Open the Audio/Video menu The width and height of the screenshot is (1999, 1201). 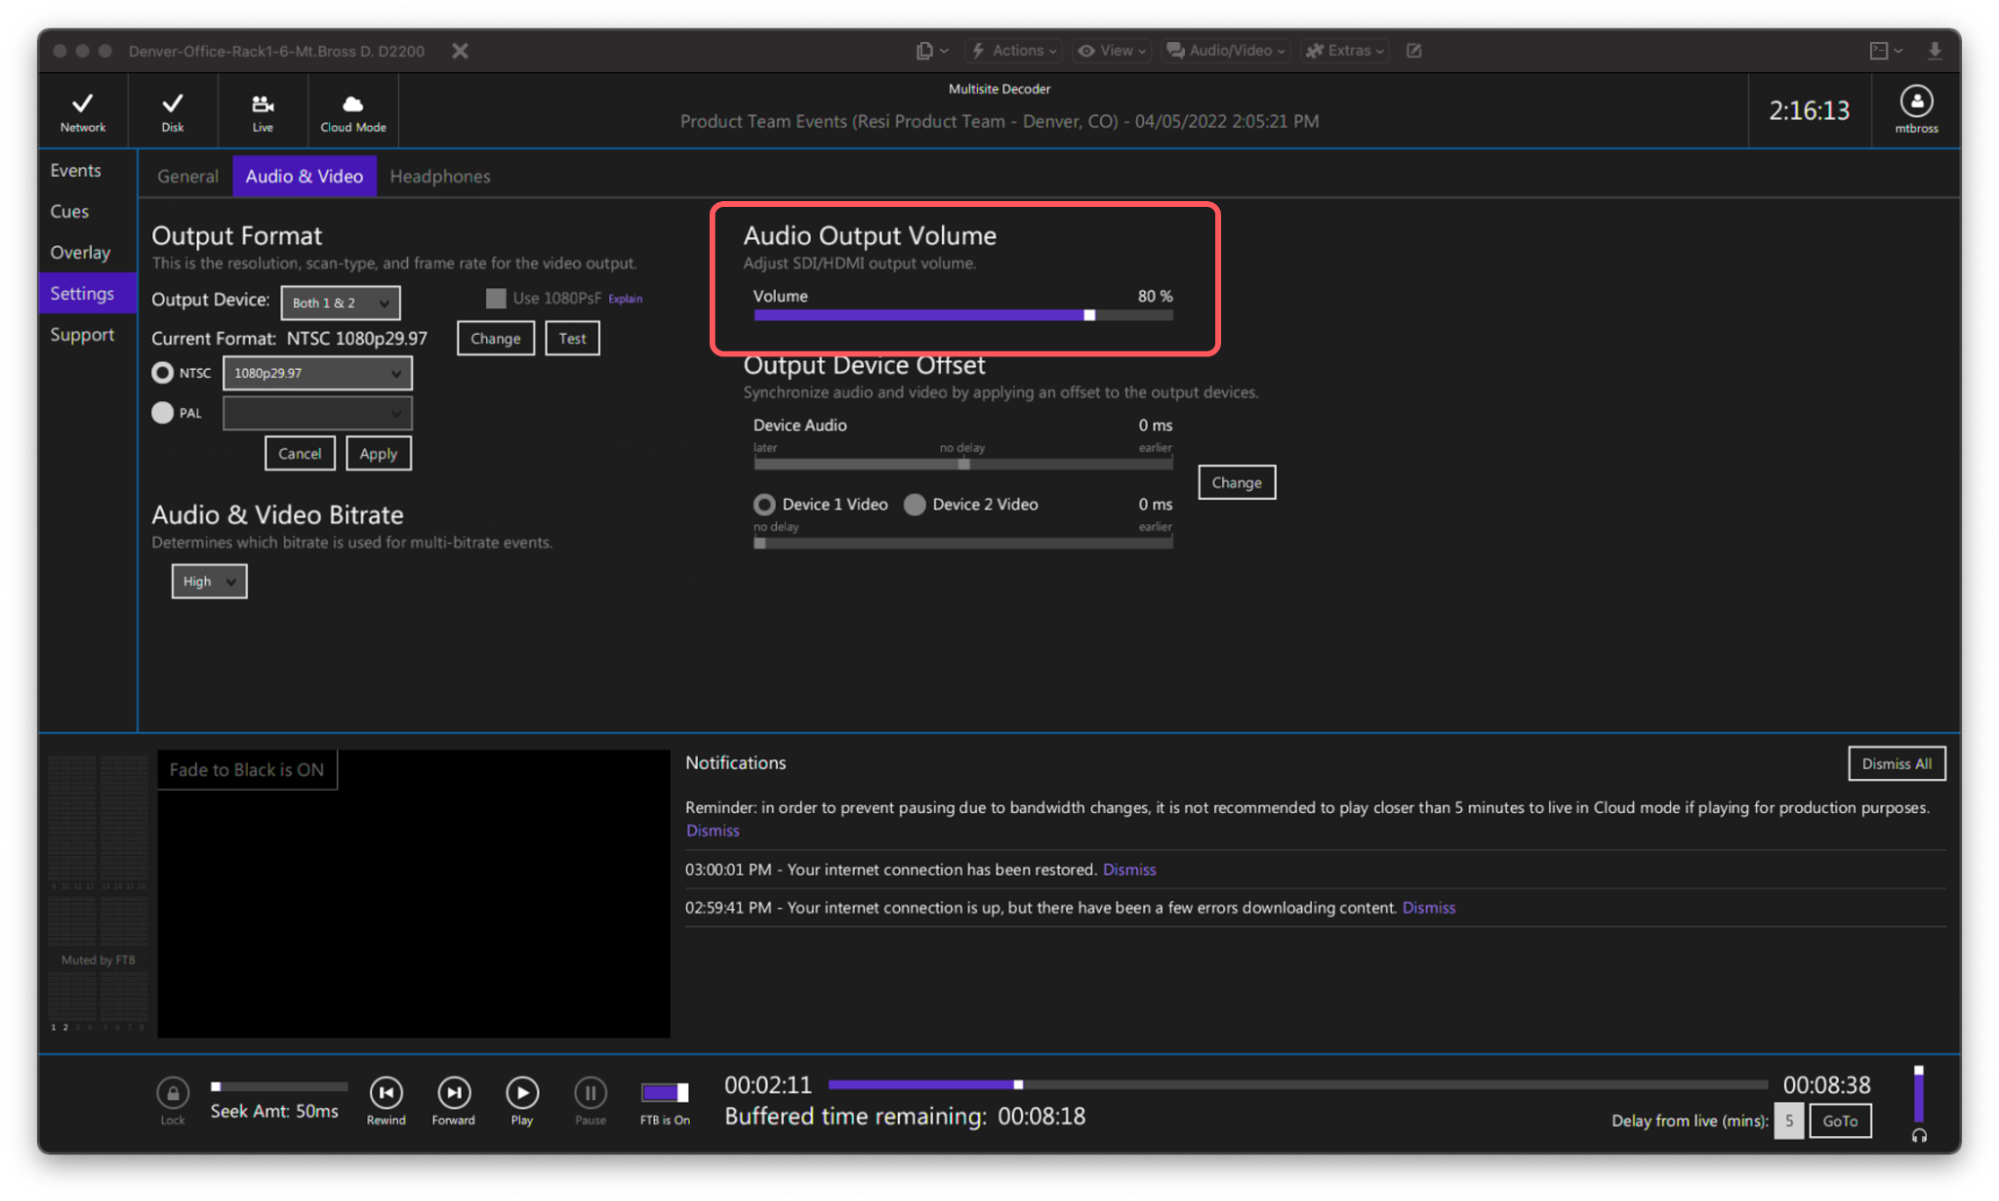(1226, 50)
